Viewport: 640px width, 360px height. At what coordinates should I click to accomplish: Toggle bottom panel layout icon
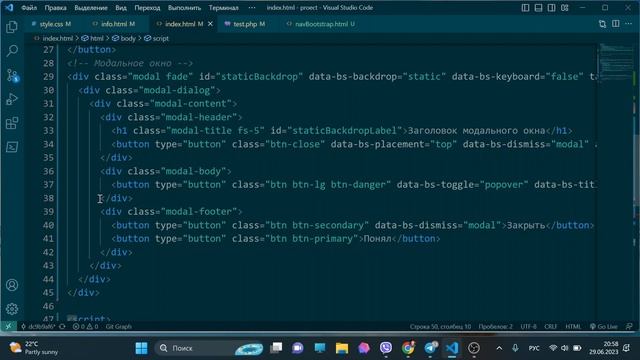pyautogui.click(x=538, y=8)
